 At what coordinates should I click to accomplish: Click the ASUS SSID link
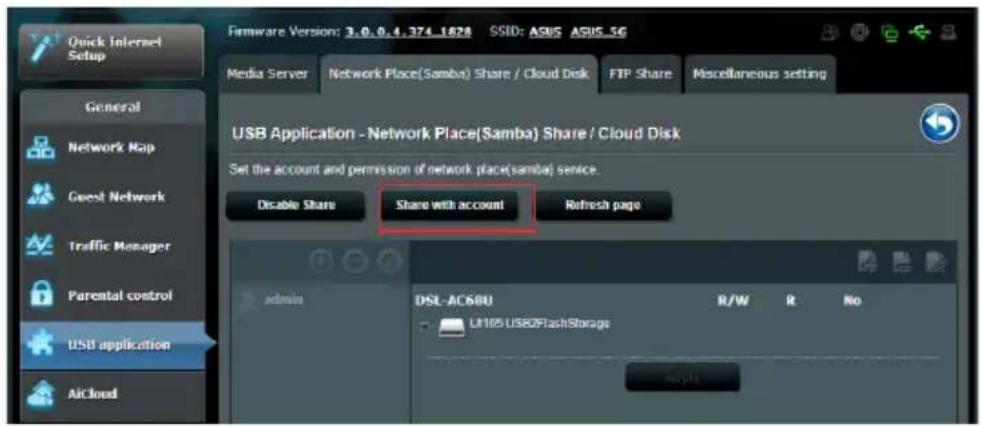(547, 32)
